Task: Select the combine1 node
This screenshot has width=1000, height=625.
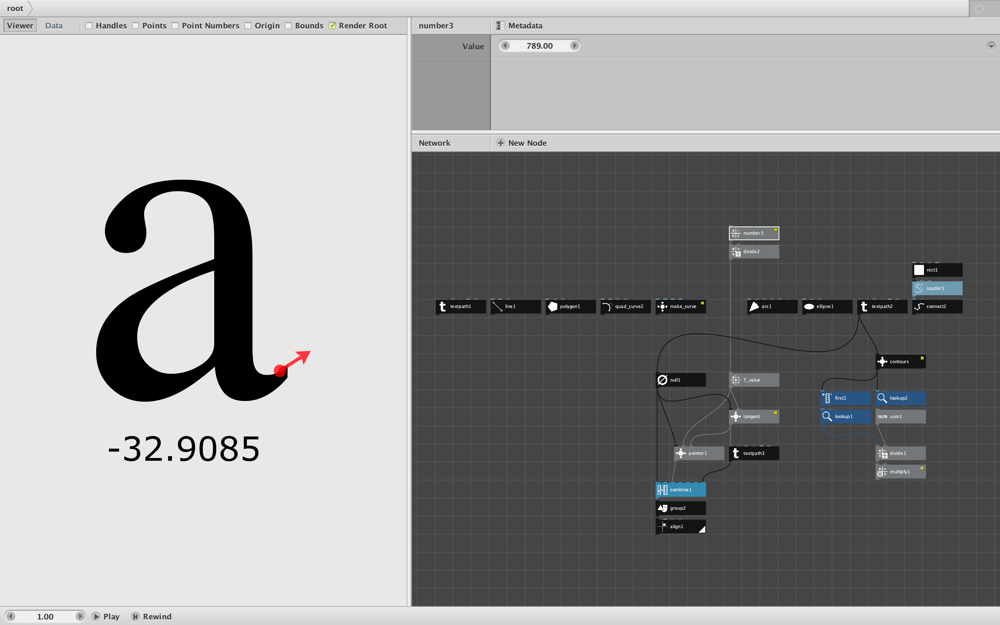Action: pos(680,490)
